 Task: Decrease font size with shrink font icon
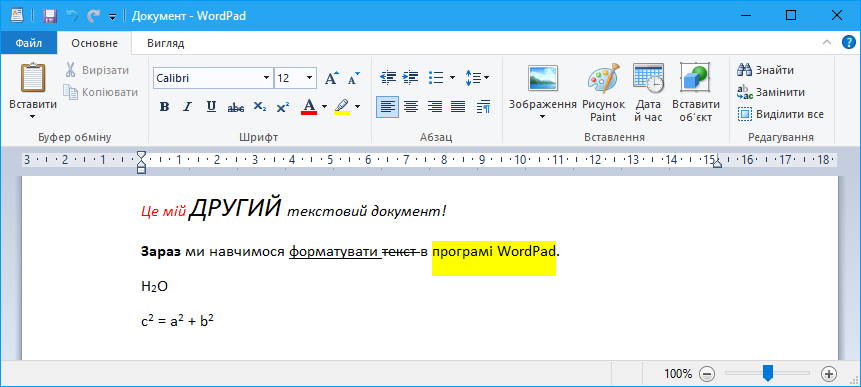coord(354,78)
